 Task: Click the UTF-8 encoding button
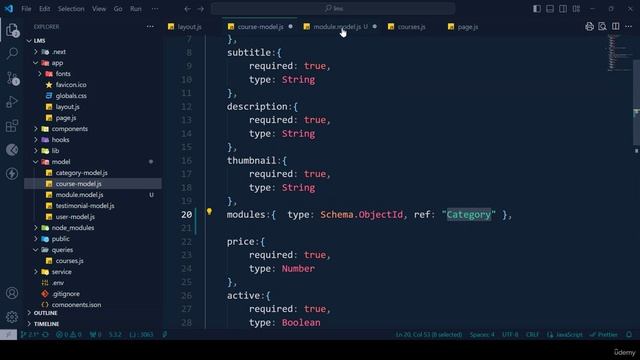pyautogui.click(x=510, y=334)
